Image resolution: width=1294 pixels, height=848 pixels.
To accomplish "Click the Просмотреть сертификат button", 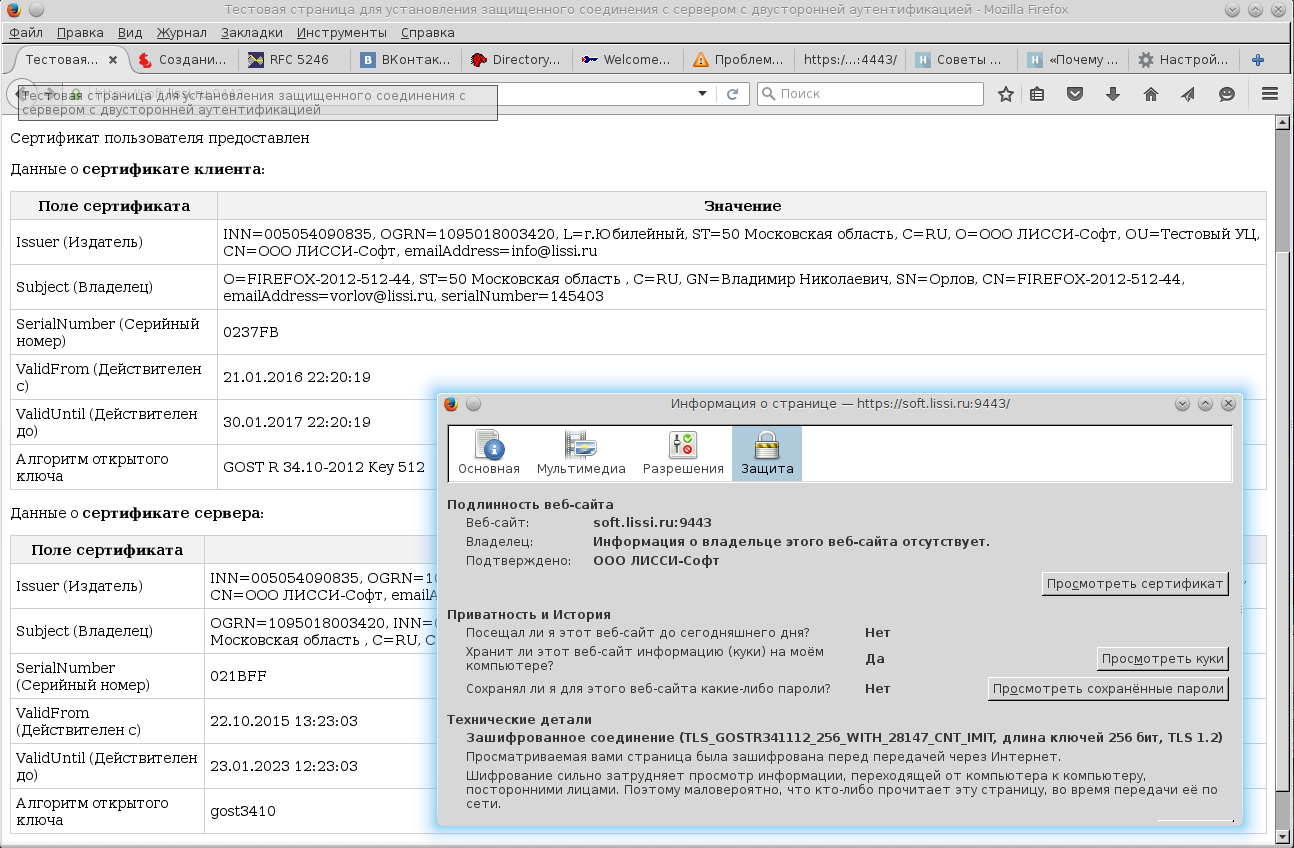I will point(1135,584).
